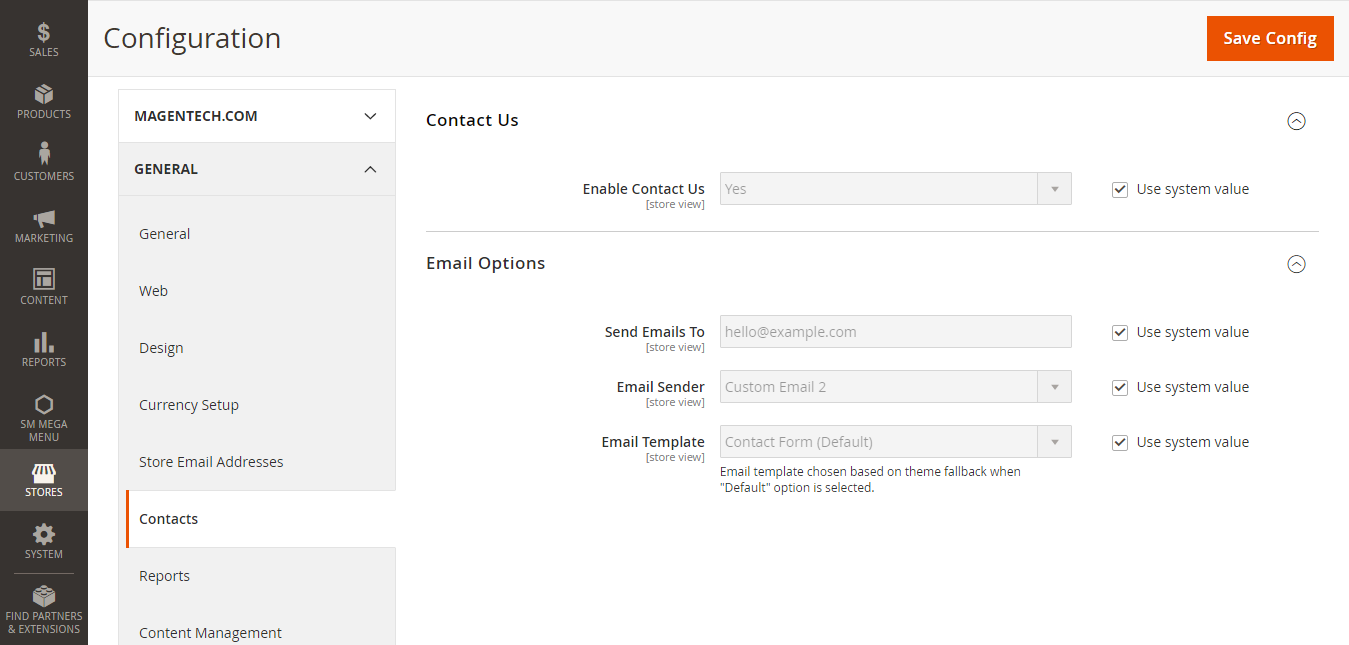Select the Contacts tab

pyautogui.click(x=261, y=519)
